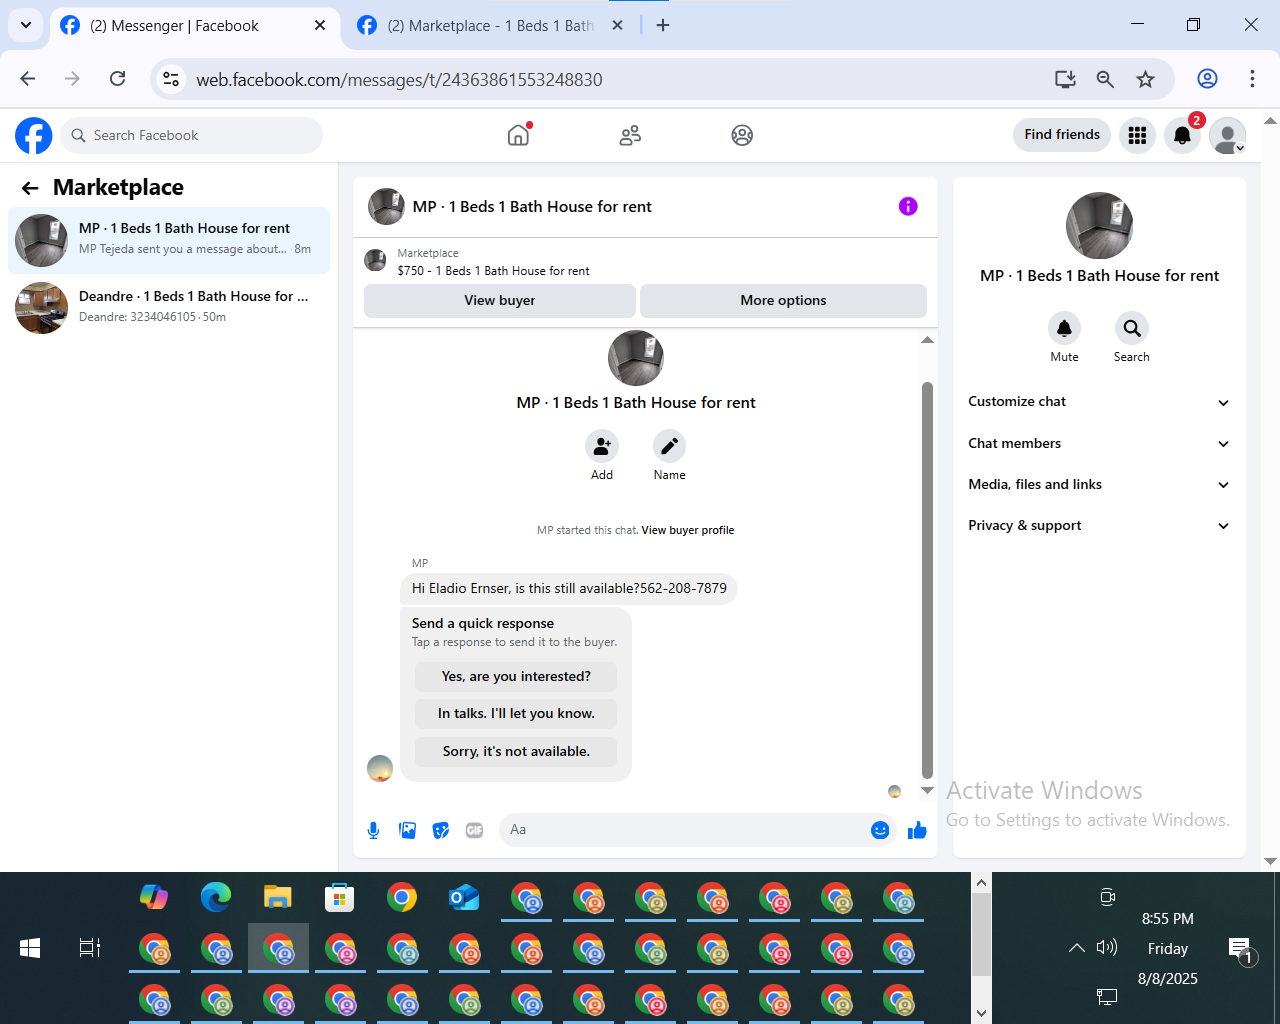Image resolution: width=1280 pixels, height=1024 pixels.
Task: Open the emoji picker in message box
Action: tap(880, 830)
